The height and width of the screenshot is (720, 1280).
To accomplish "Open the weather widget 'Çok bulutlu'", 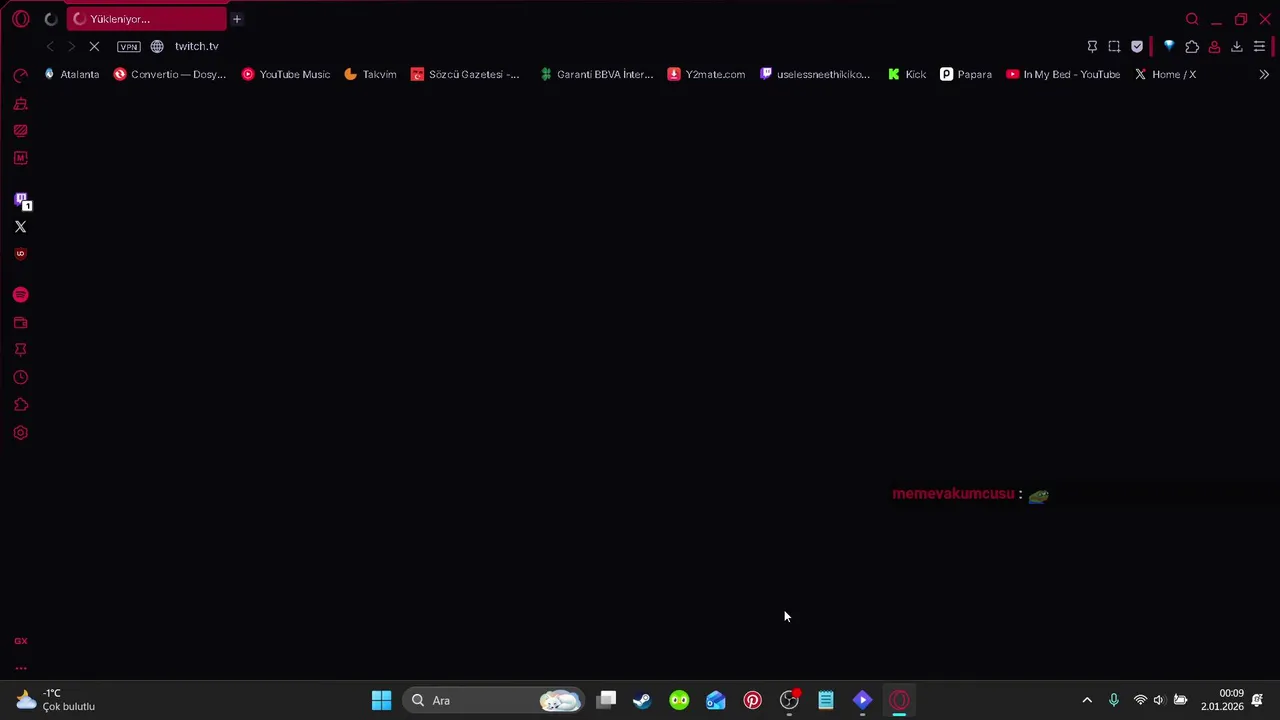I will 55,700.
